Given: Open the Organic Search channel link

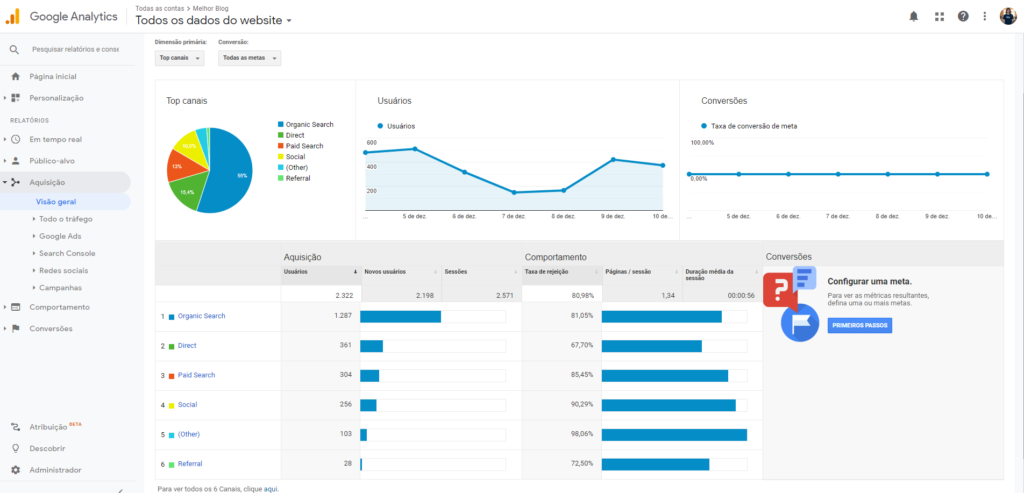Looking at the screenshot, I should [201, 316].
